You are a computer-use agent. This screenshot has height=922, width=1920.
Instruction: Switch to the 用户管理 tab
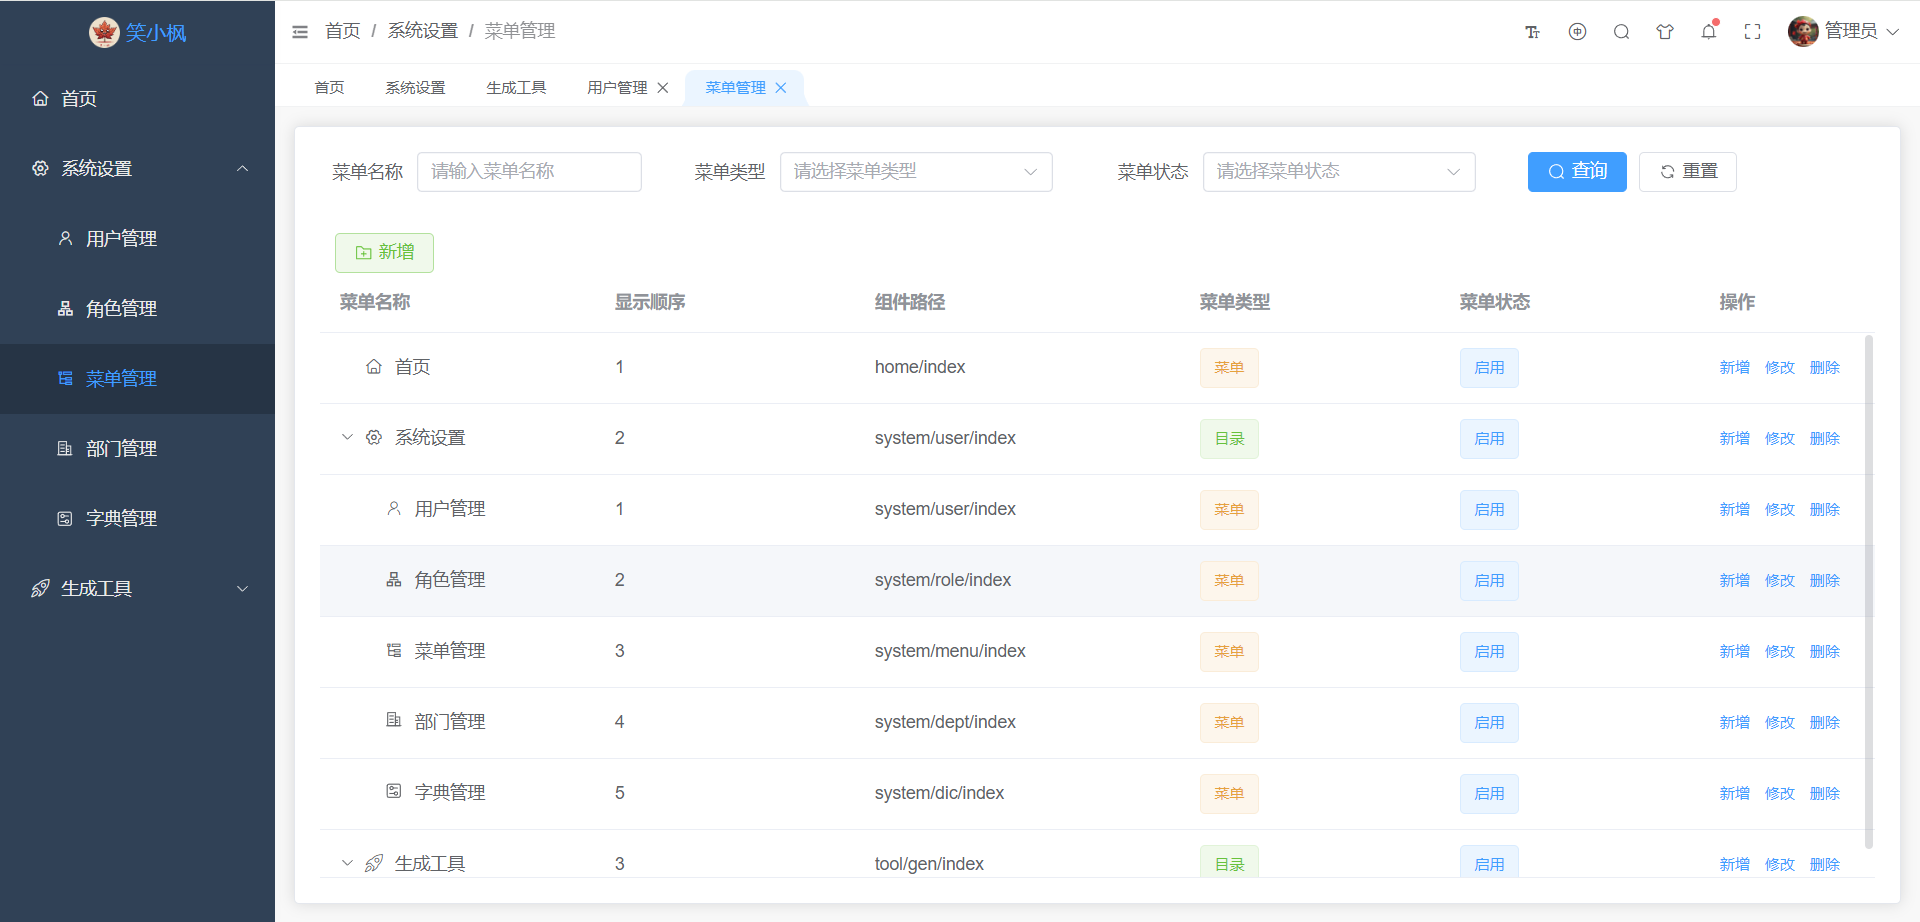click(617, 88)
